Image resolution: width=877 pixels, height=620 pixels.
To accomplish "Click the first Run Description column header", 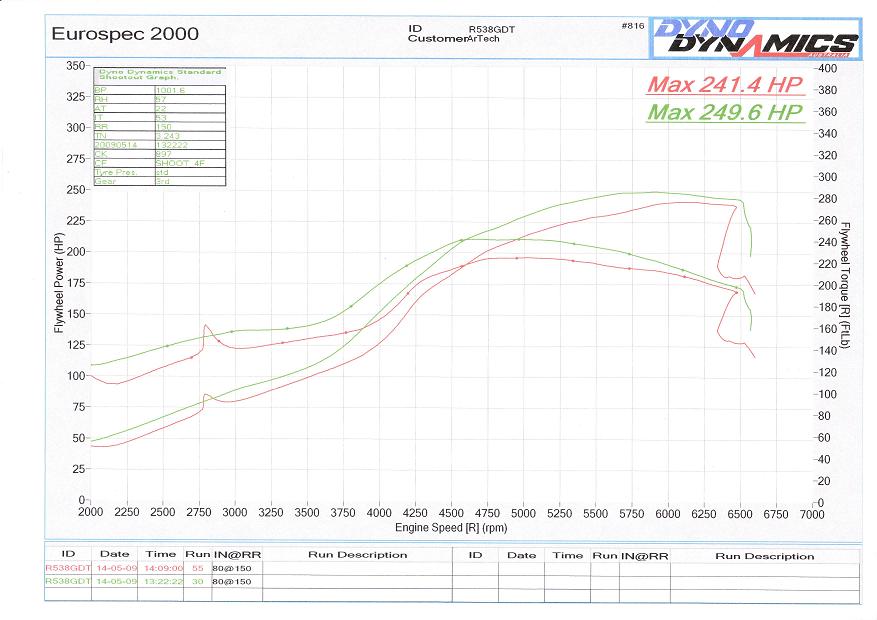I will (x=357, y=554).
